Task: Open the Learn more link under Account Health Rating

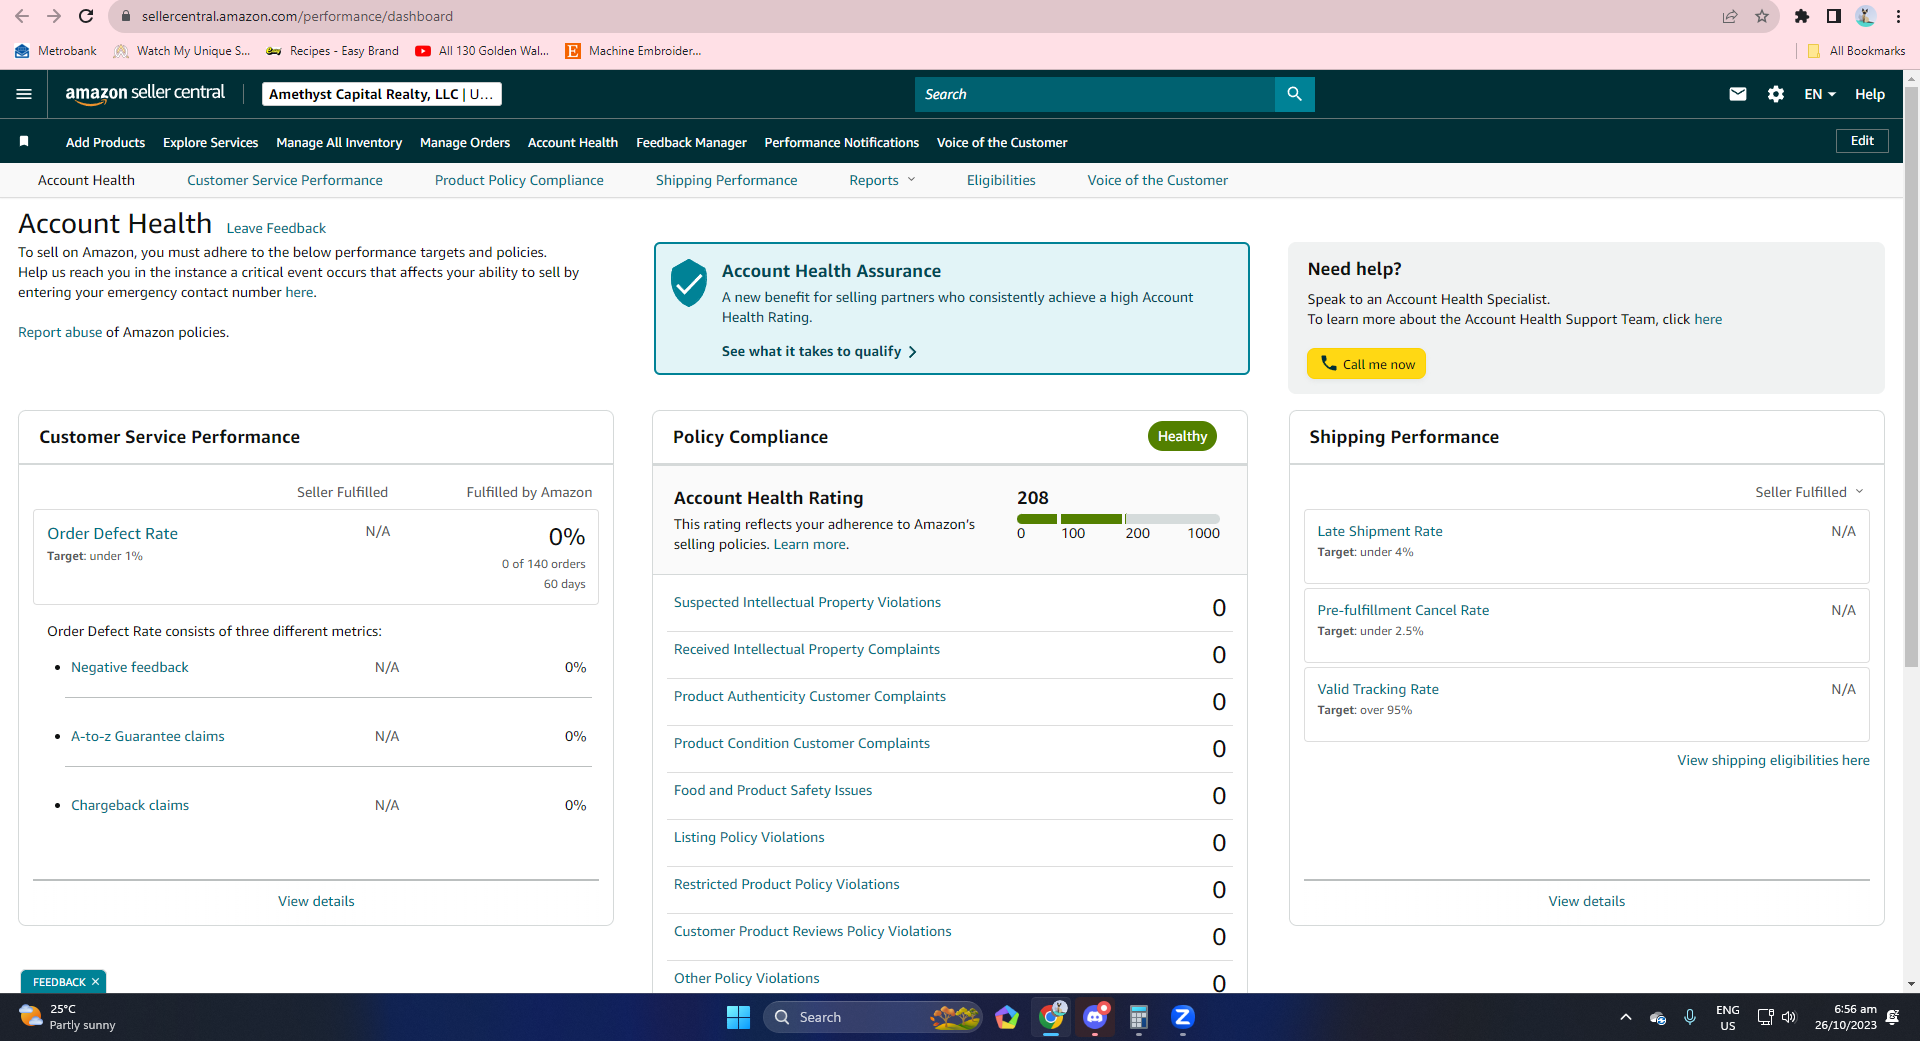Action: click(x=809, y=544)
